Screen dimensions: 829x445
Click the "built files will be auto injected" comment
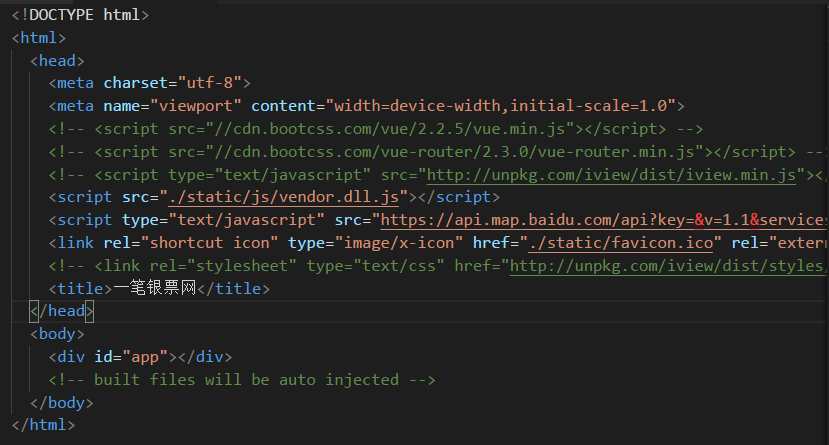coord(242,380)
